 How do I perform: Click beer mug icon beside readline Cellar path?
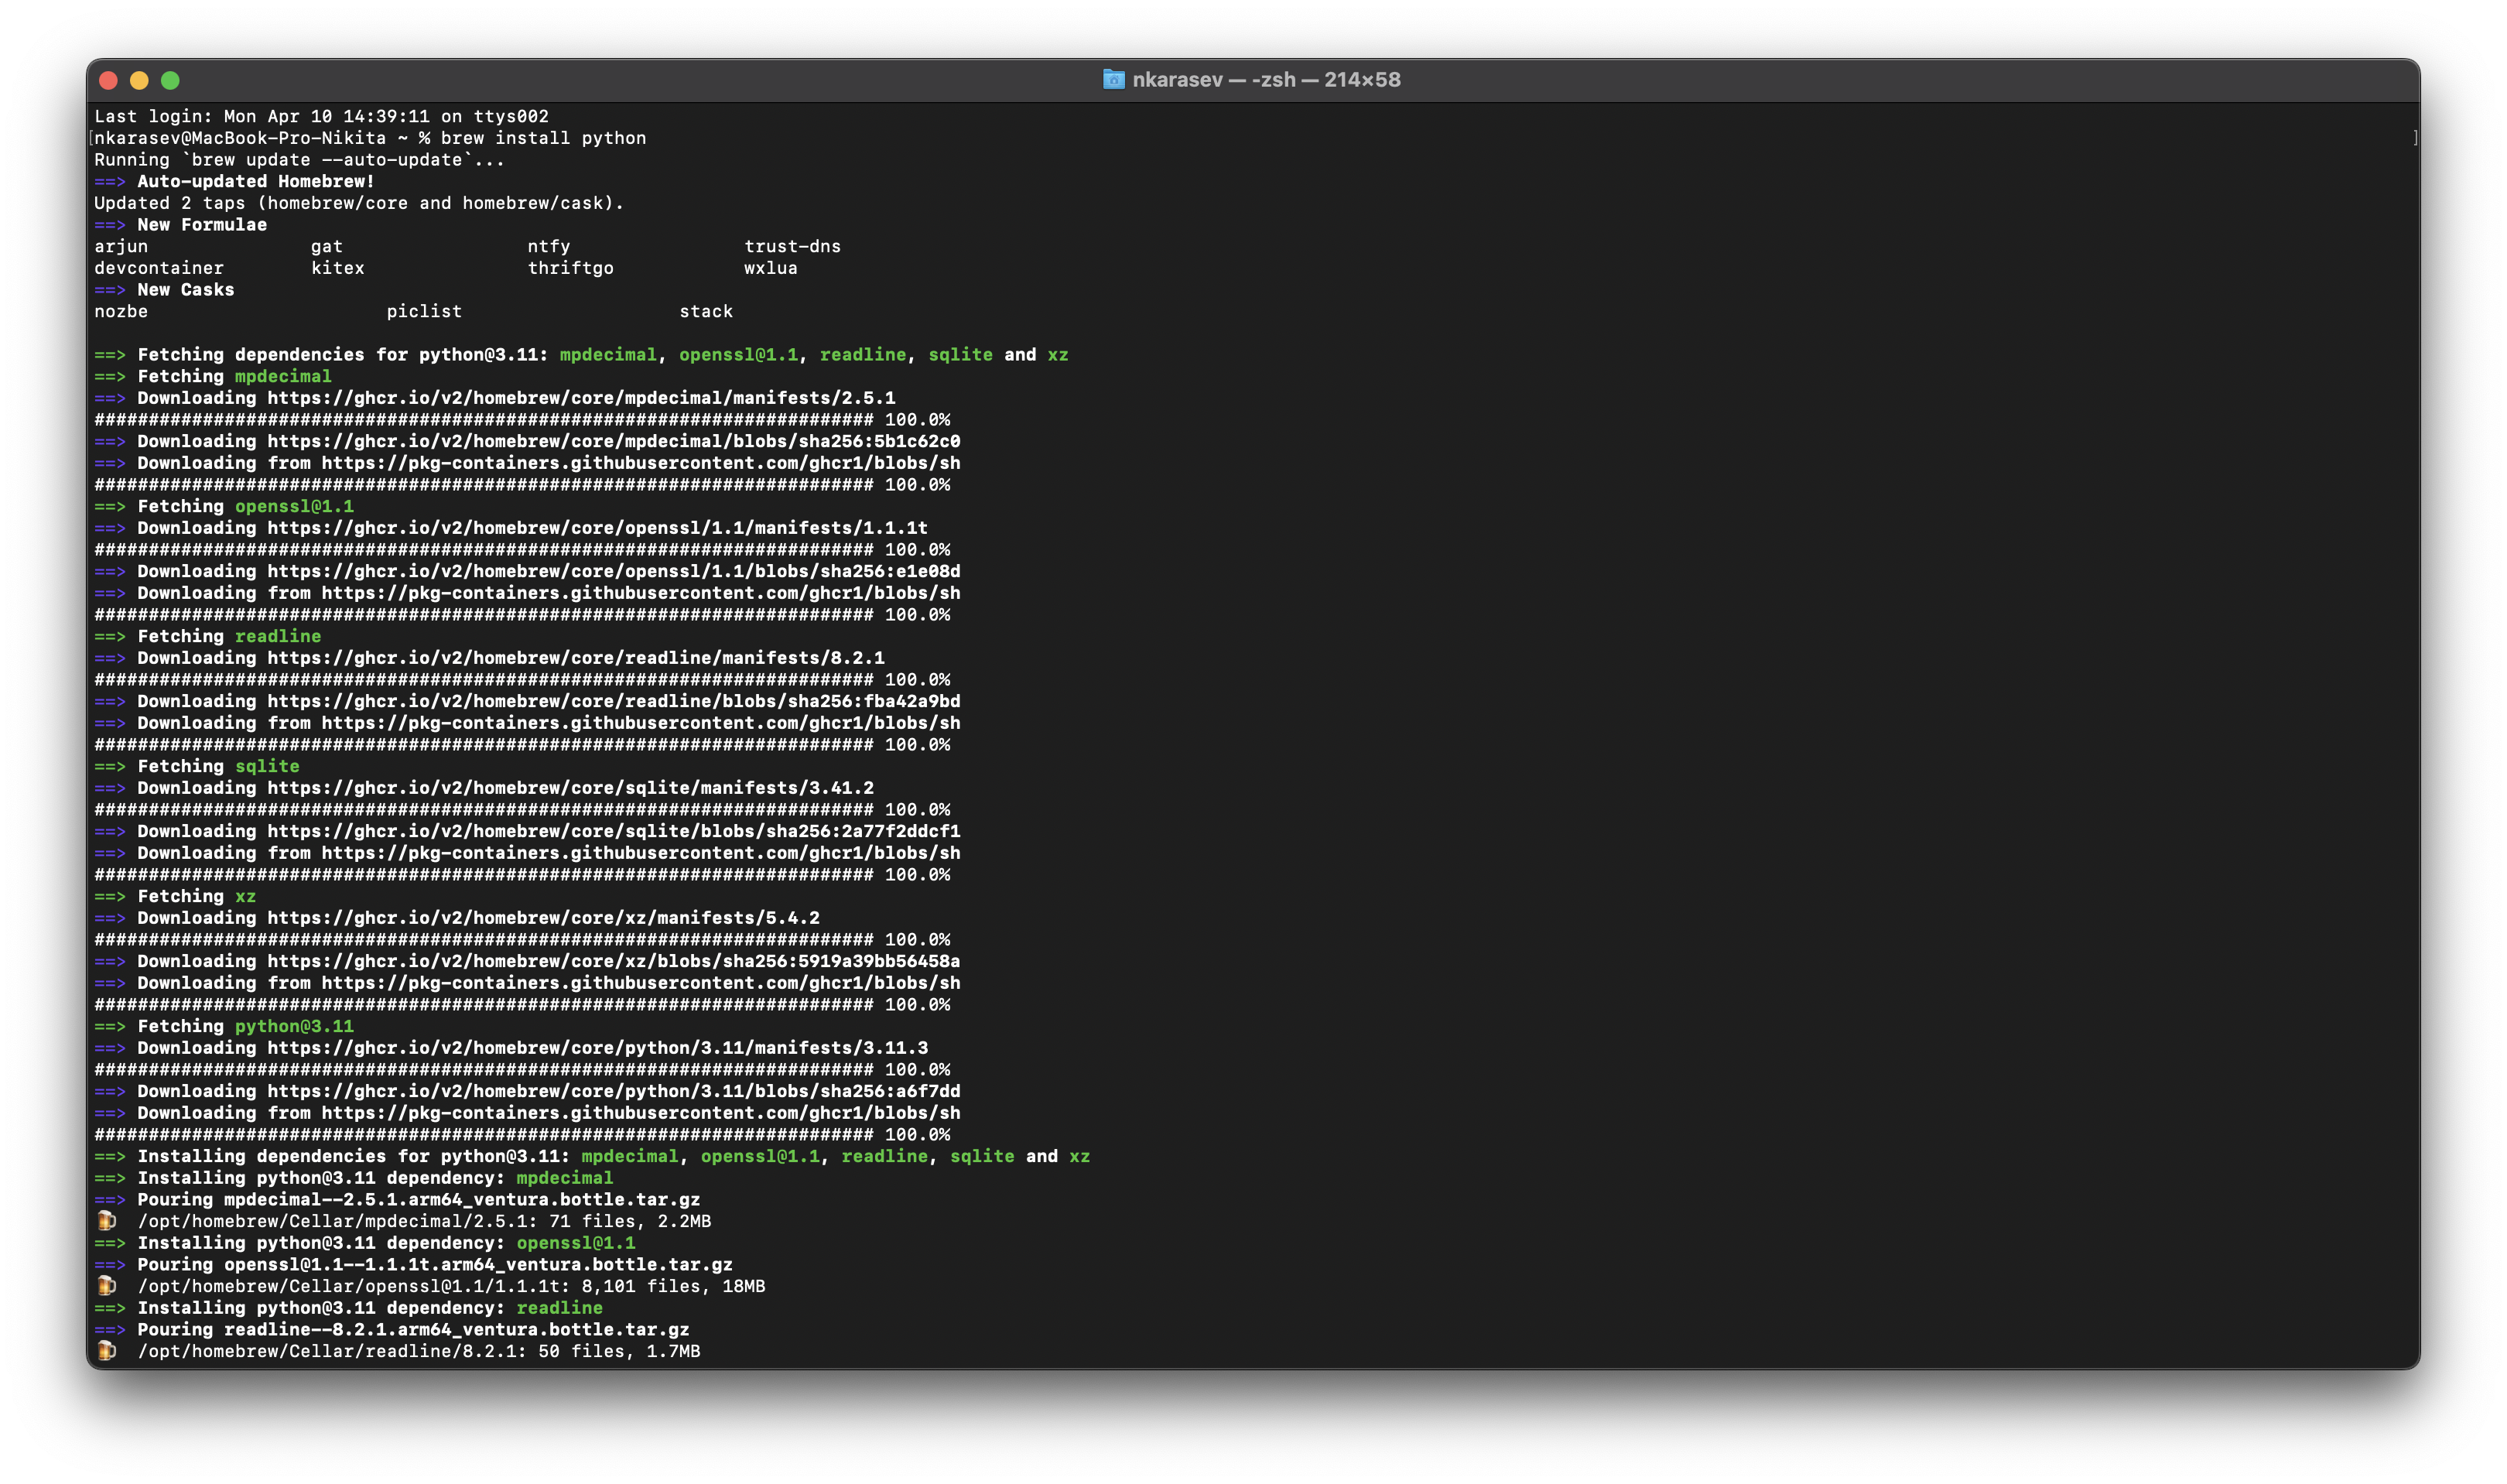[106, 1351]
